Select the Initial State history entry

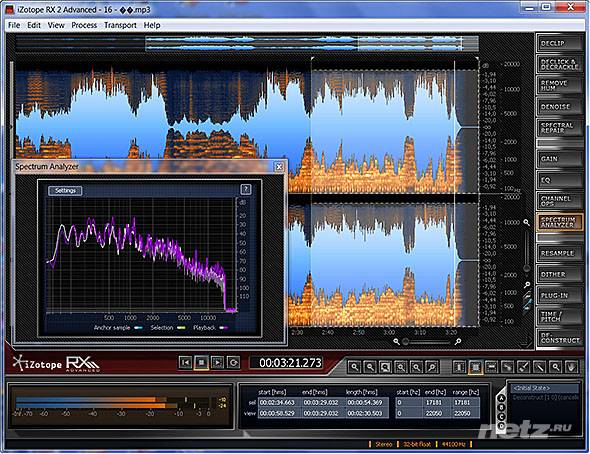pos(544,388)
